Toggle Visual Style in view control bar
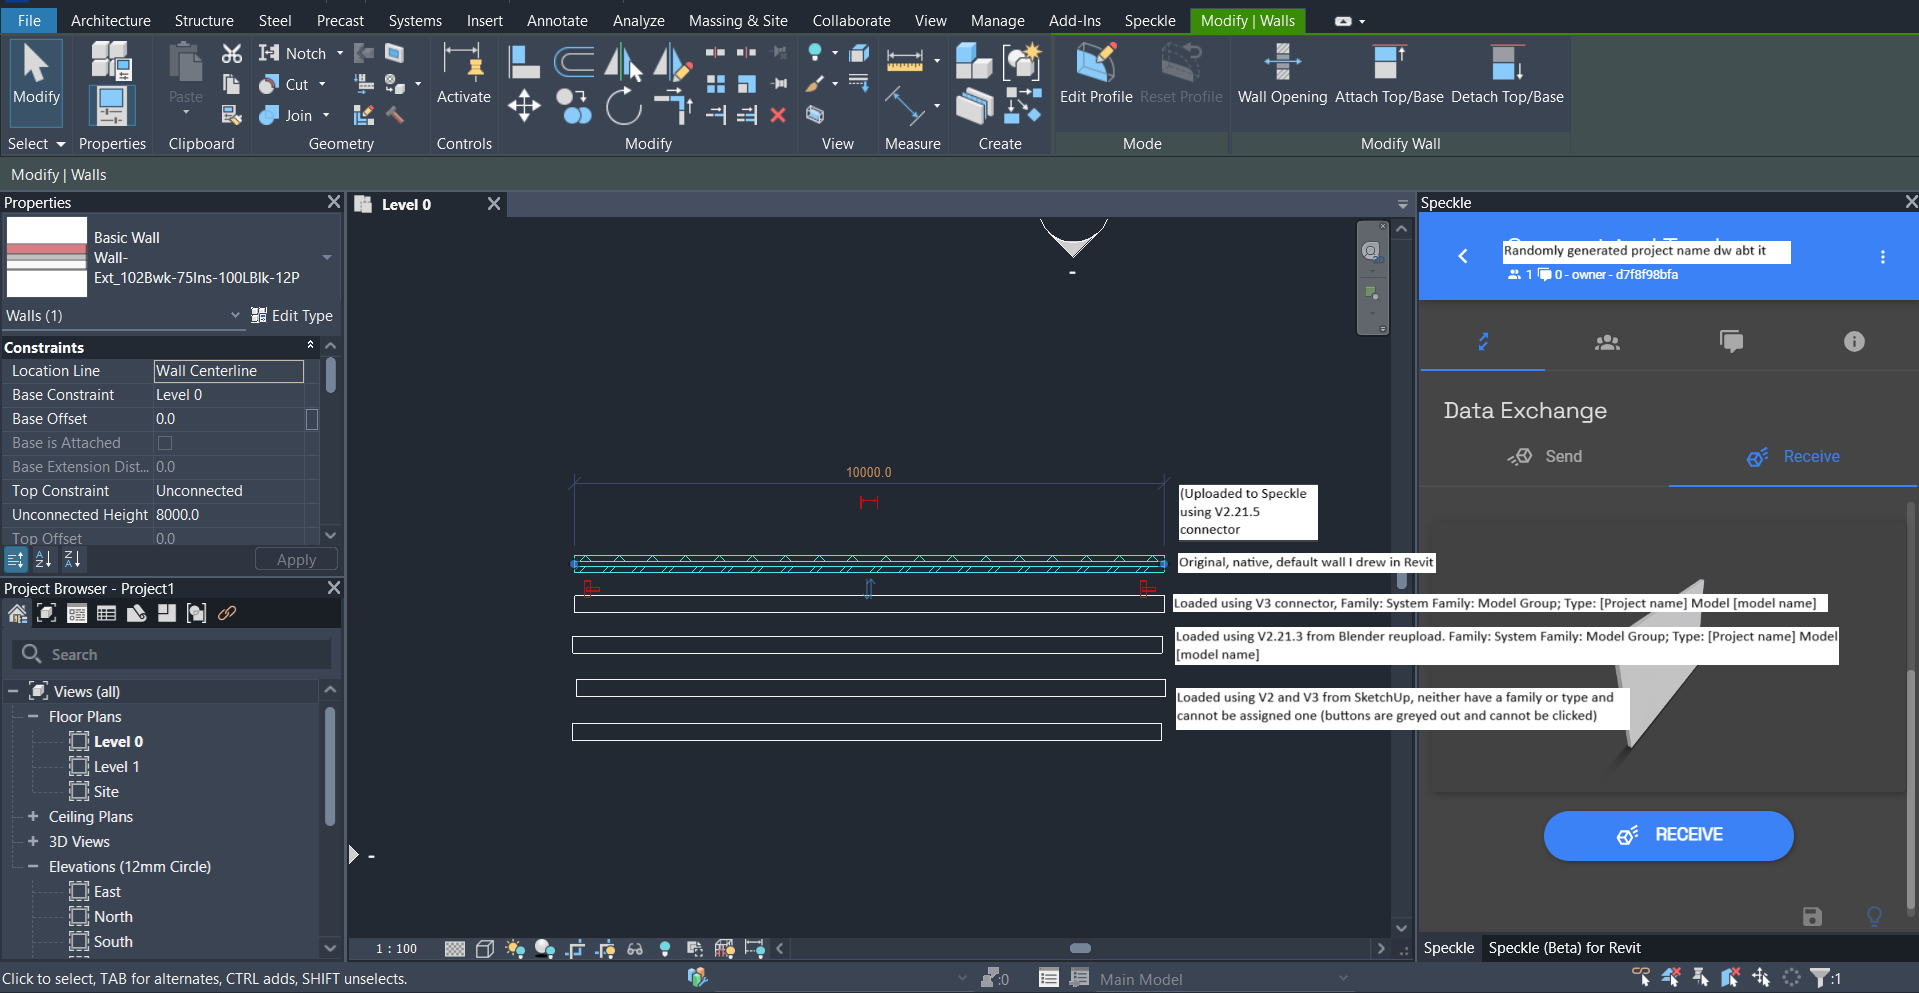 485,948
